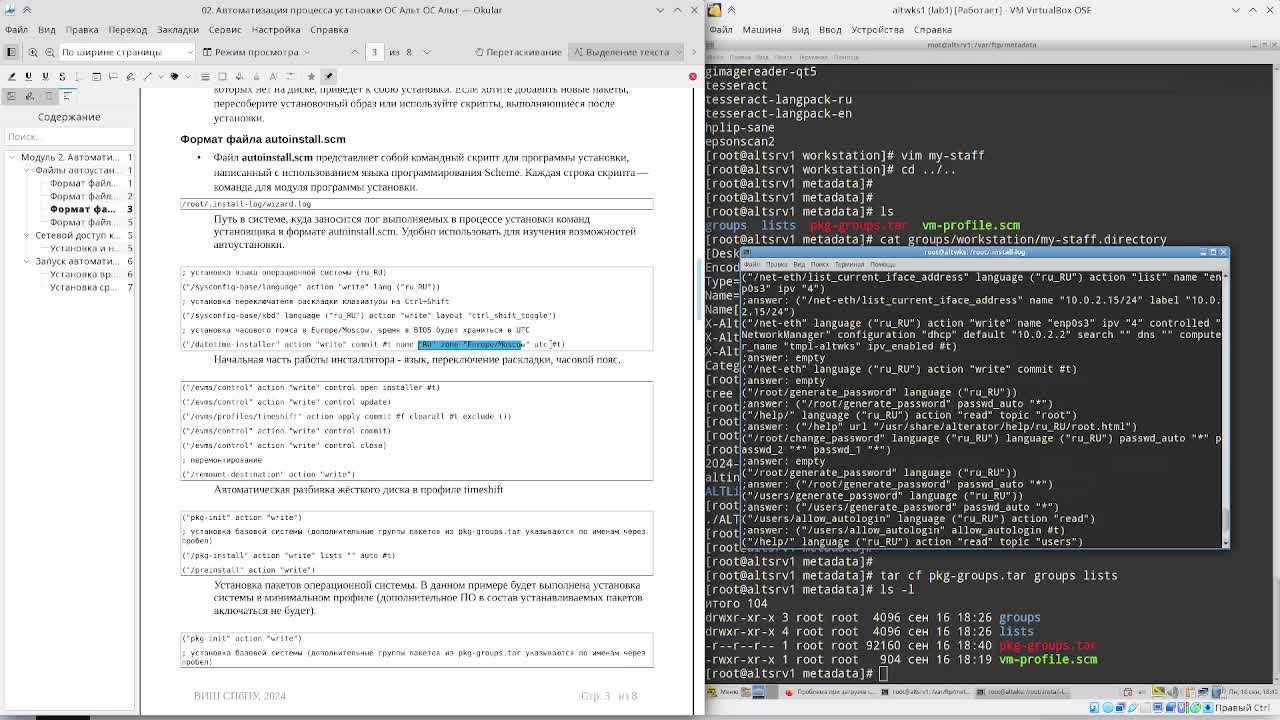Select the pop-up note annotation tool
Image resolution: width=1280 pixels, height=720 pixels.
(x=114, y=76)
